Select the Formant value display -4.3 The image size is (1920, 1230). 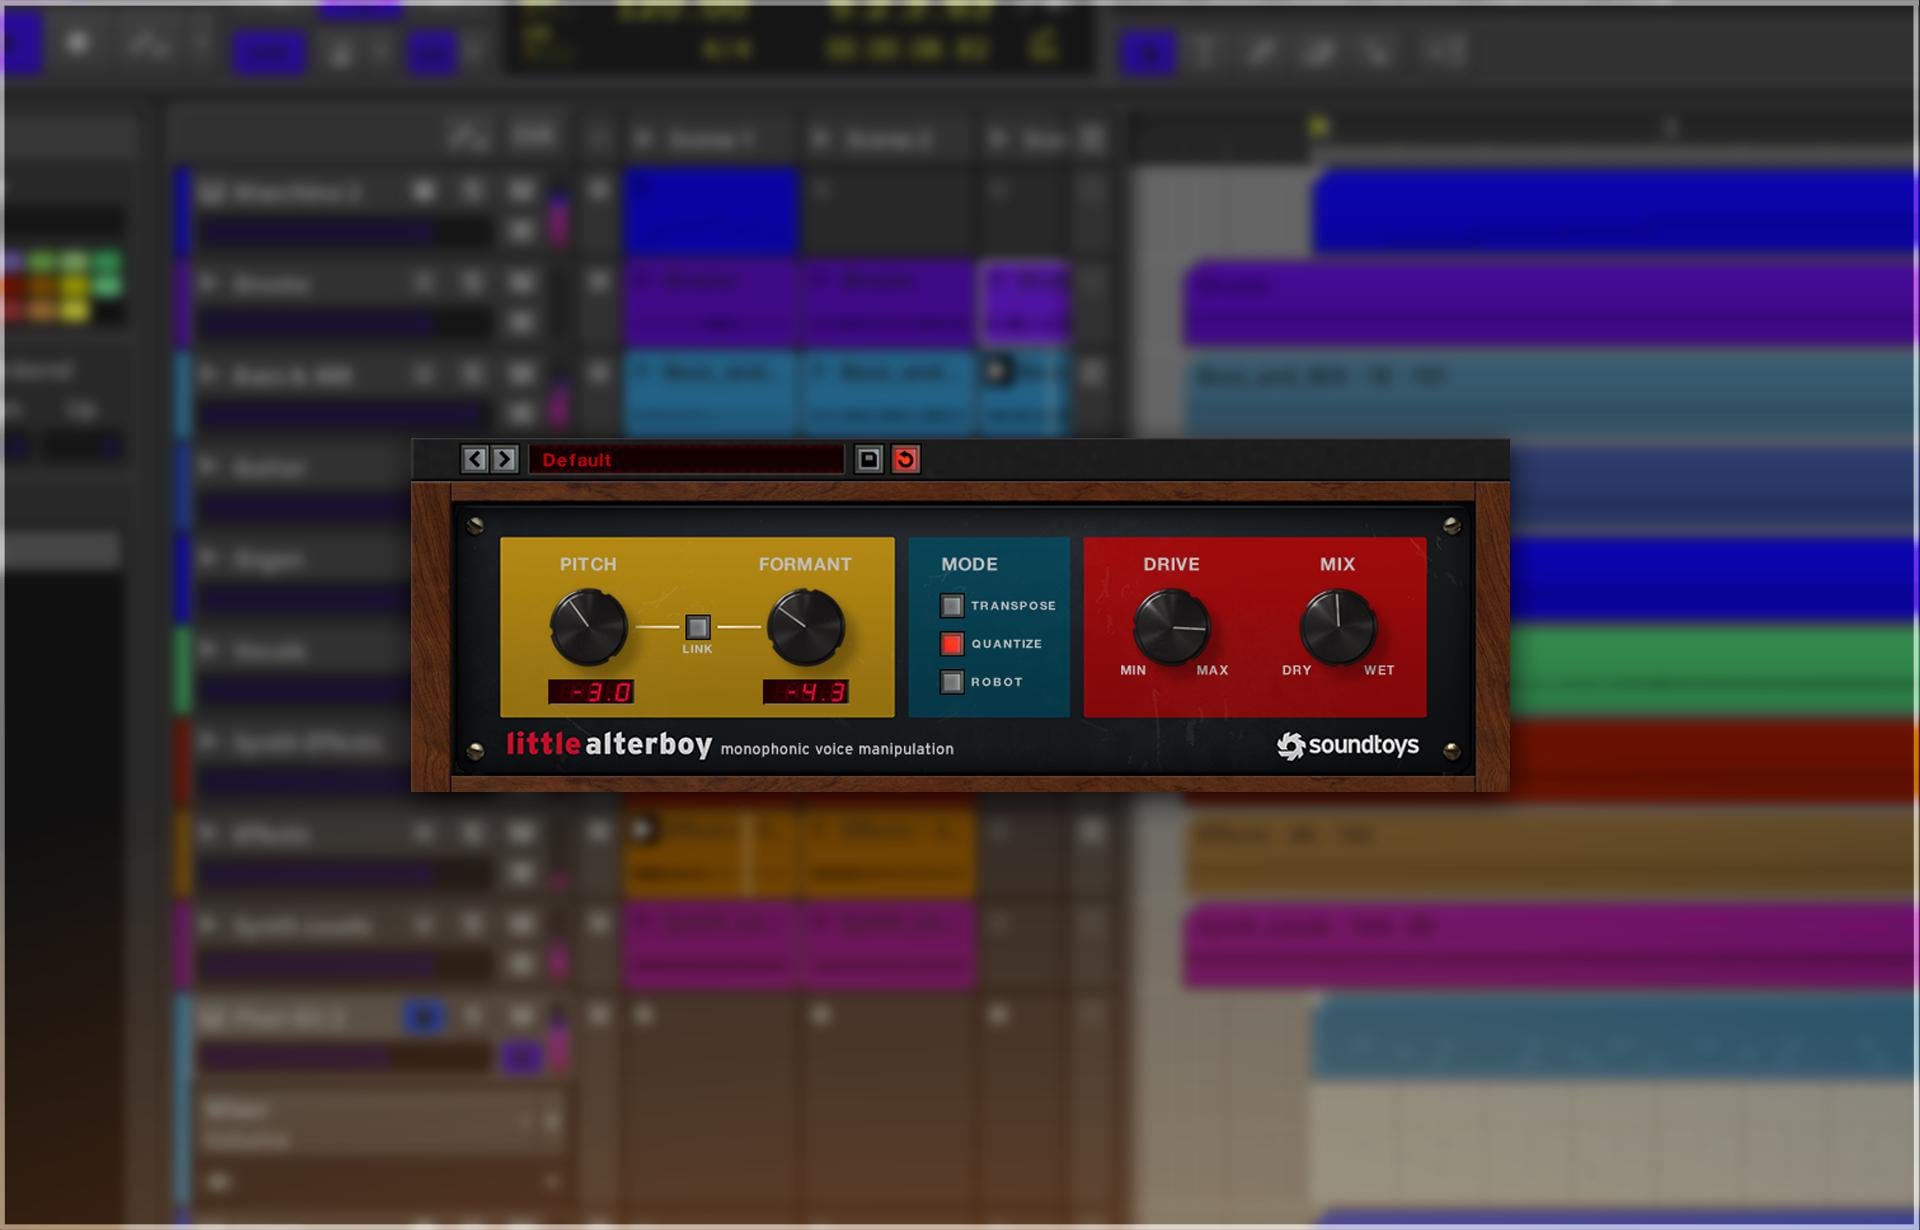tap(806, 691)
